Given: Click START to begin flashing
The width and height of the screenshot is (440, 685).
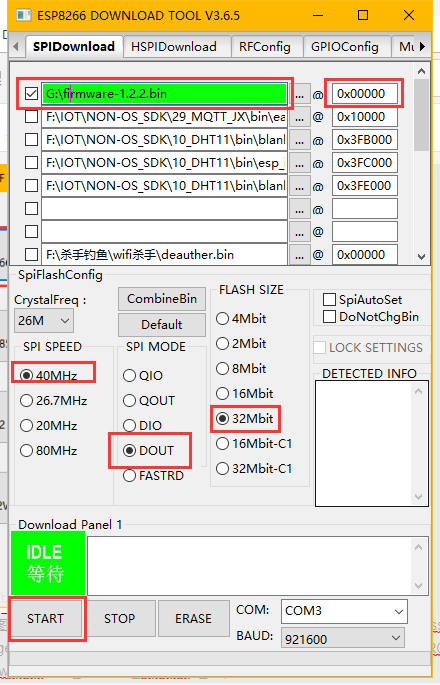Looking at the screenshot, I should 46,619.
